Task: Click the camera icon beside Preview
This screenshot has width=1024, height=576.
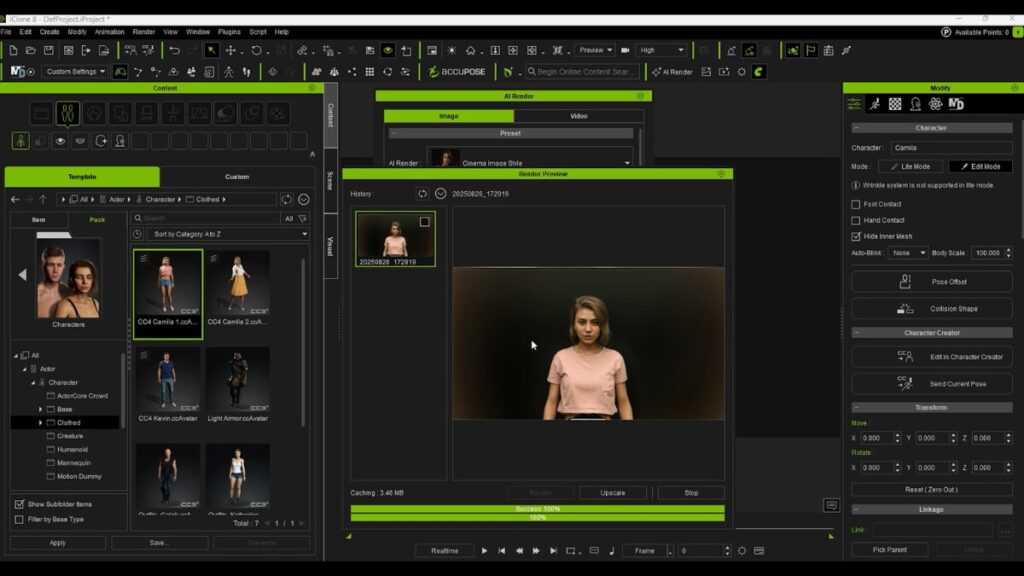Action: pyautogui.click(x=625, y=50)
